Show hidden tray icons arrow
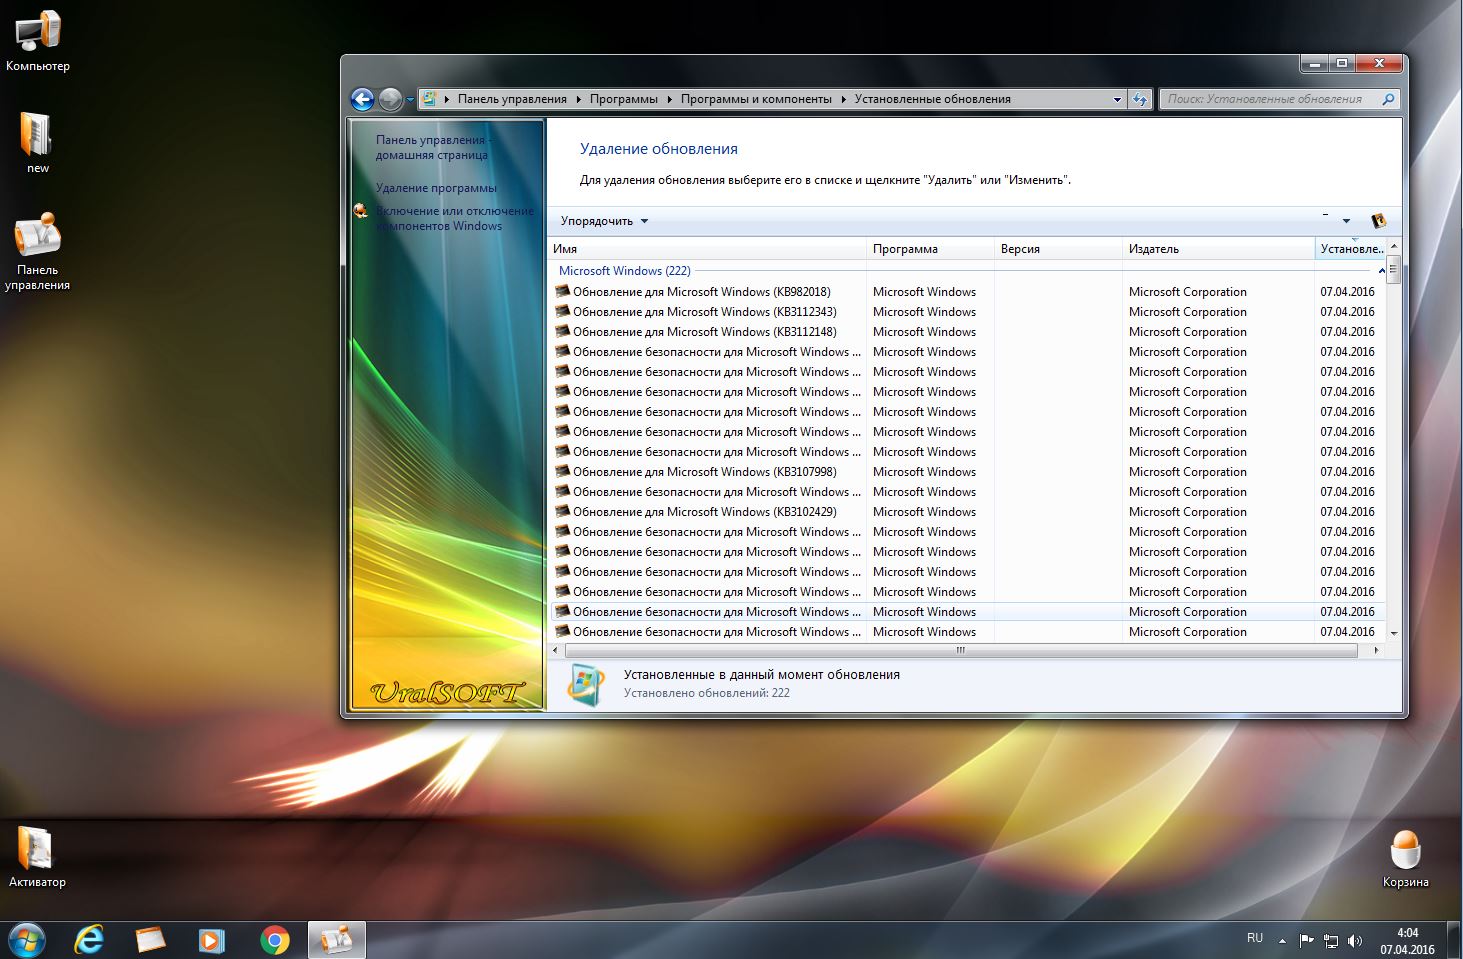Viewport: 1463px width, 959px height. pos(1282,940)
